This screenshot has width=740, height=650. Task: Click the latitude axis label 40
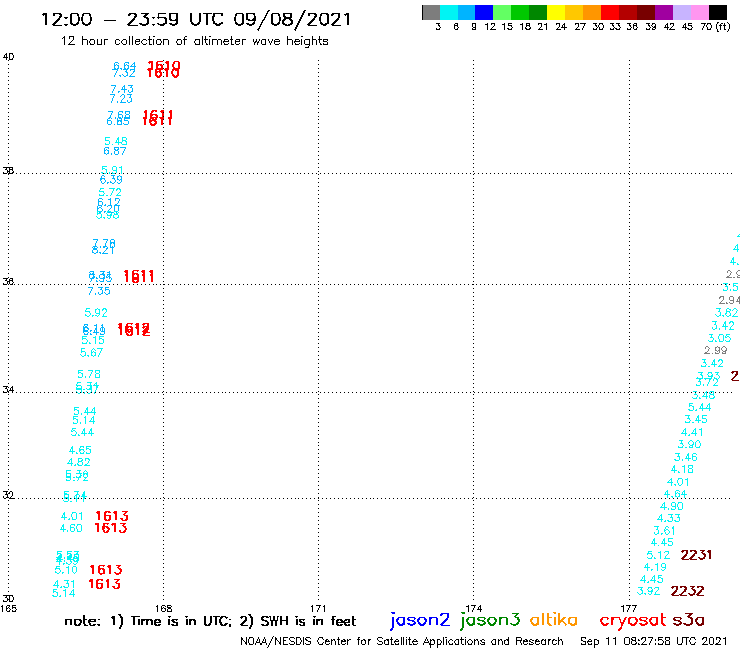(8, 57)
